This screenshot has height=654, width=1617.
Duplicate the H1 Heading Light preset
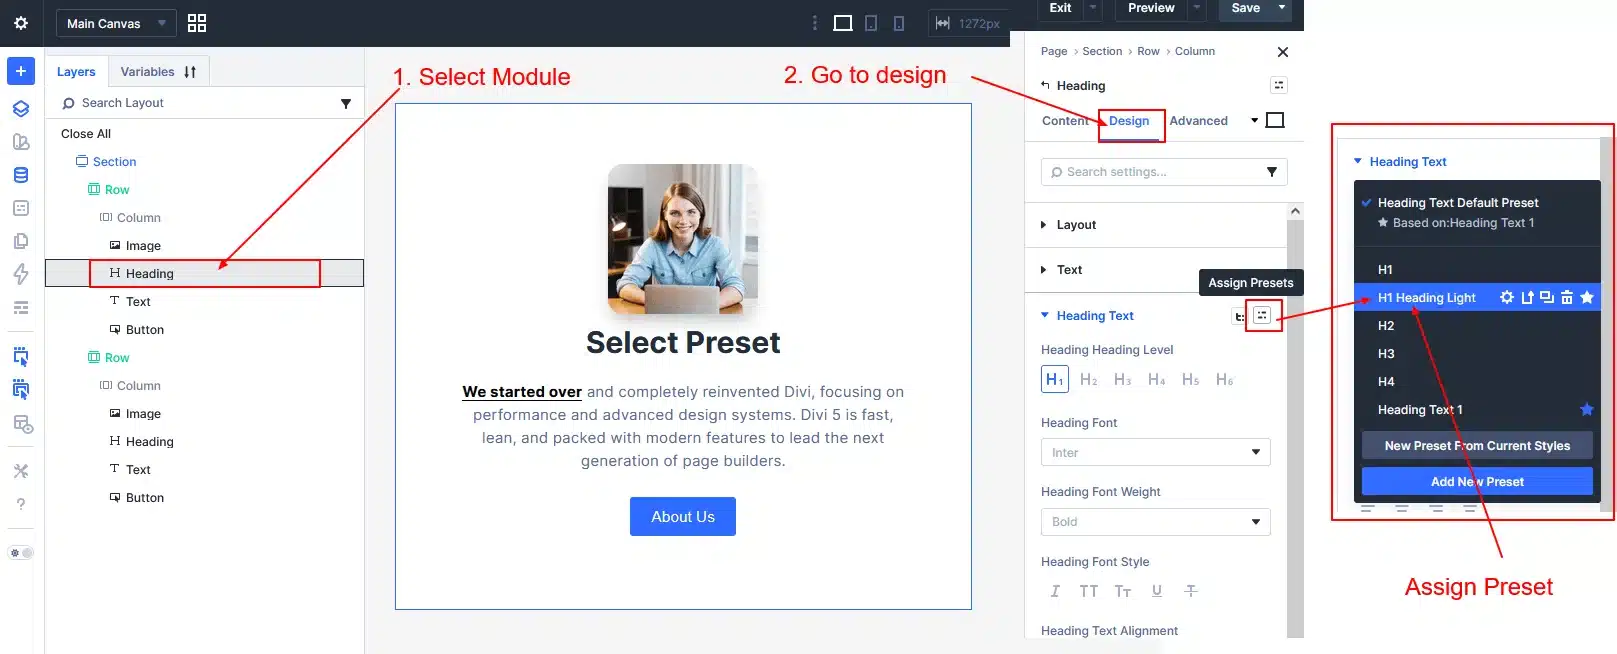(x=1547, y=297)
